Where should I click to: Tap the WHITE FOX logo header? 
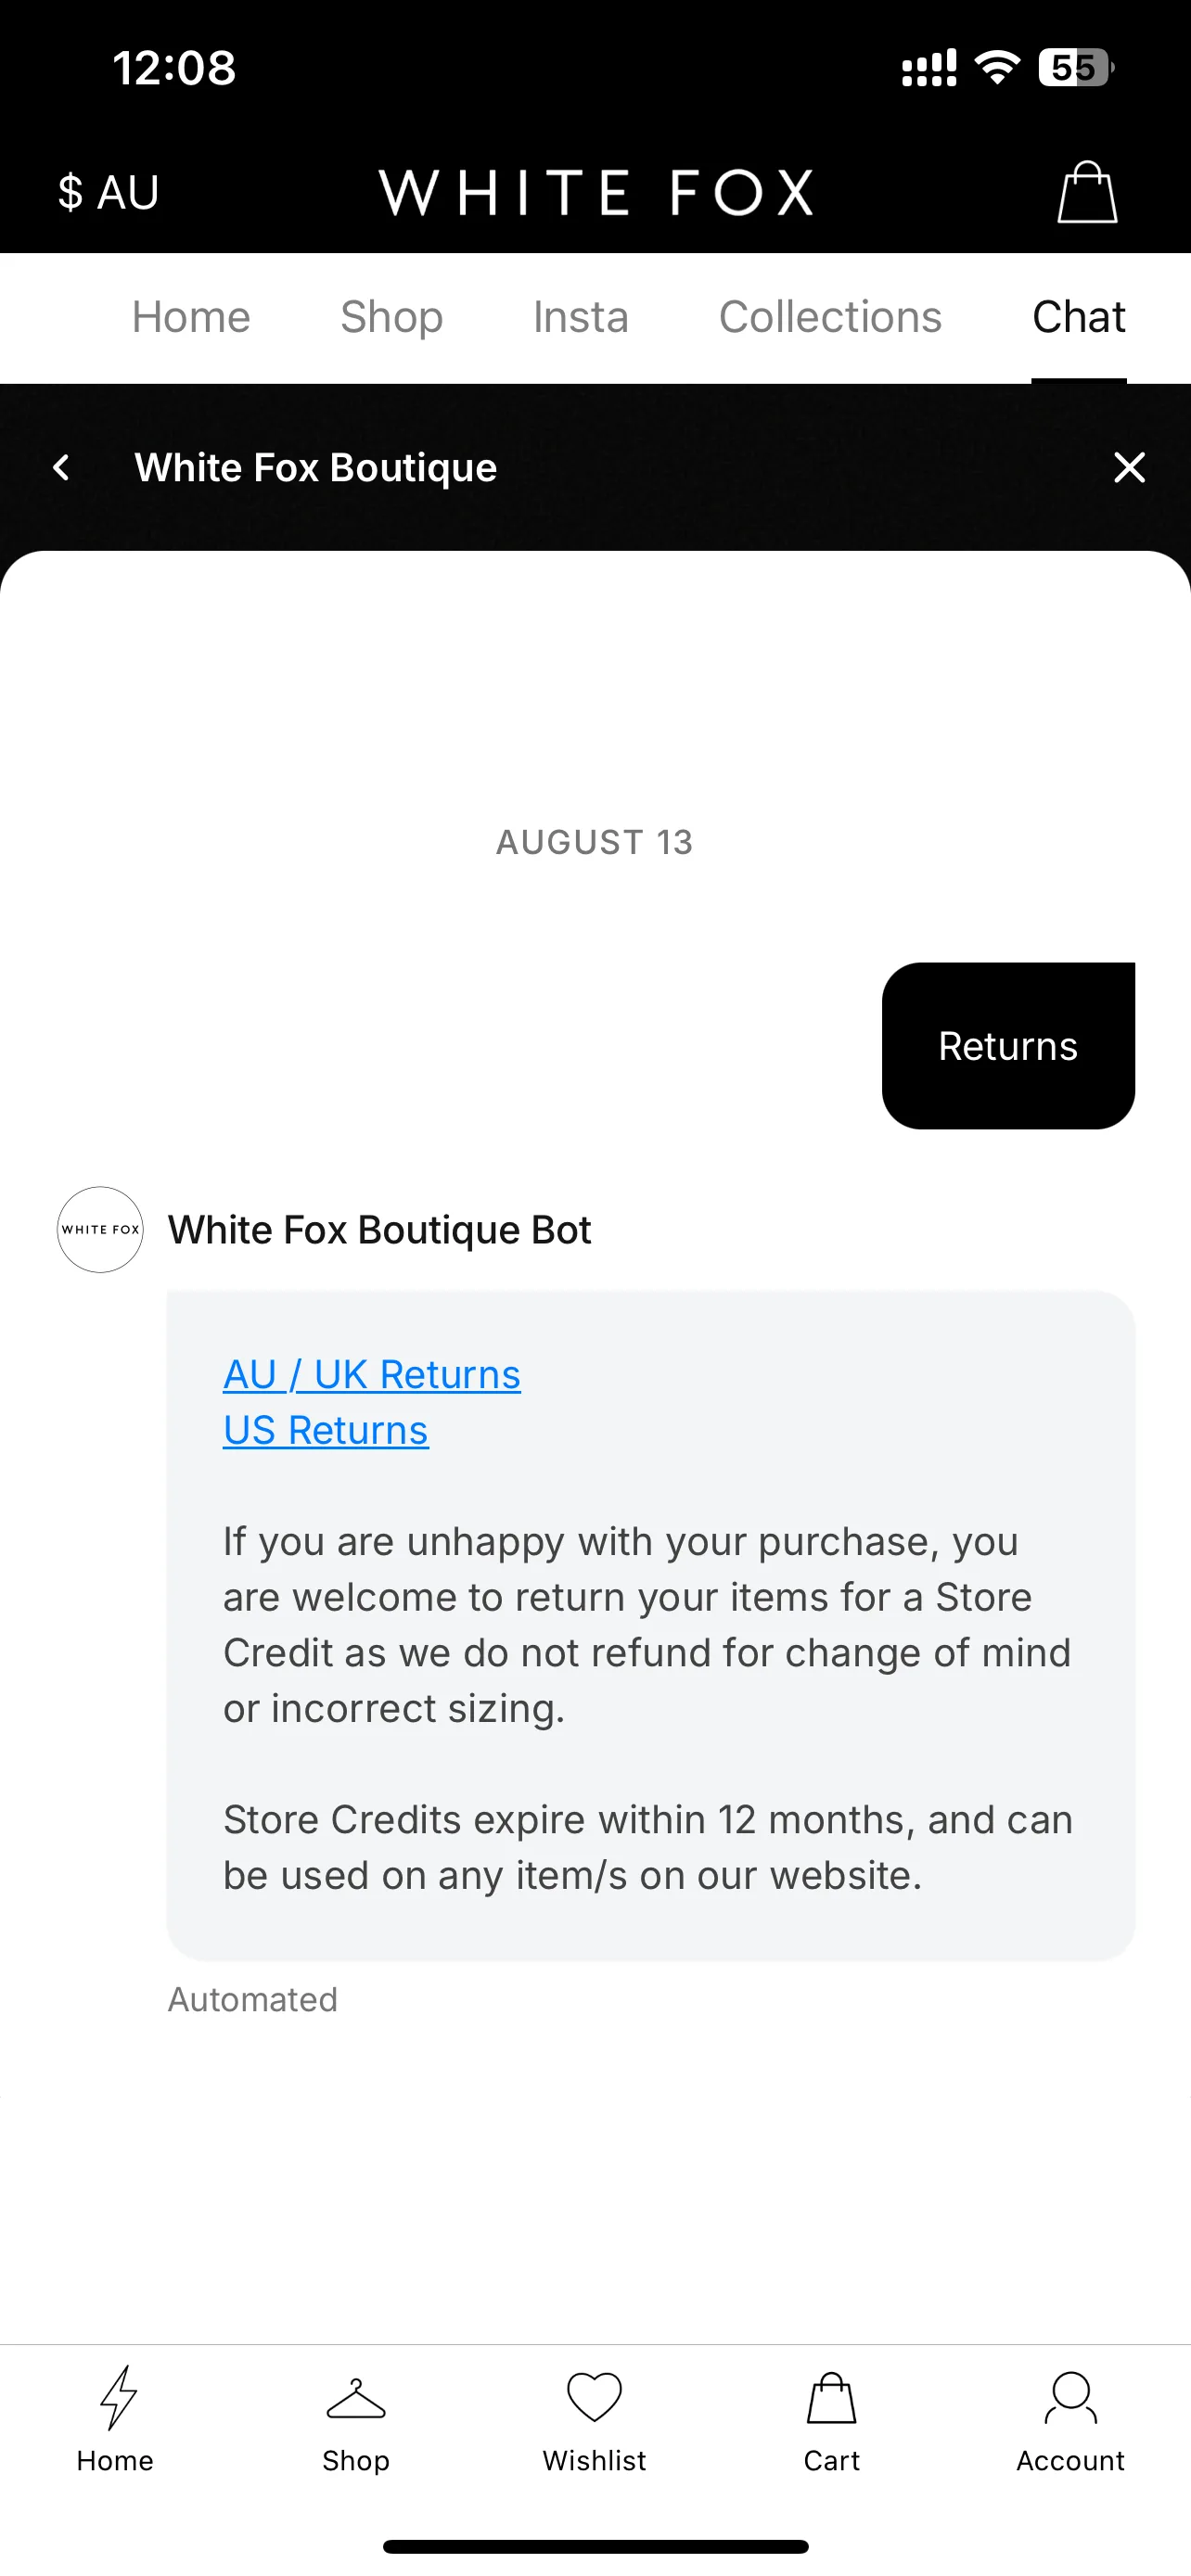tap(596, 192)
